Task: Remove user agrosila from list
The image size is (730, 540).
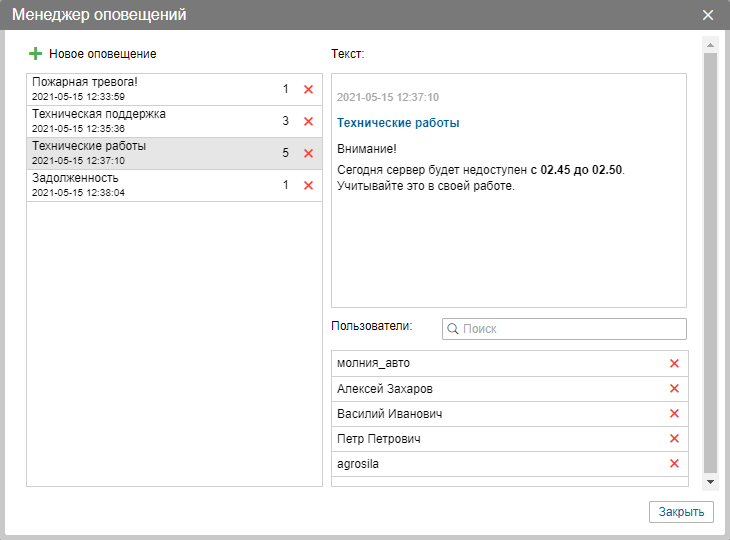Action: 674,463
